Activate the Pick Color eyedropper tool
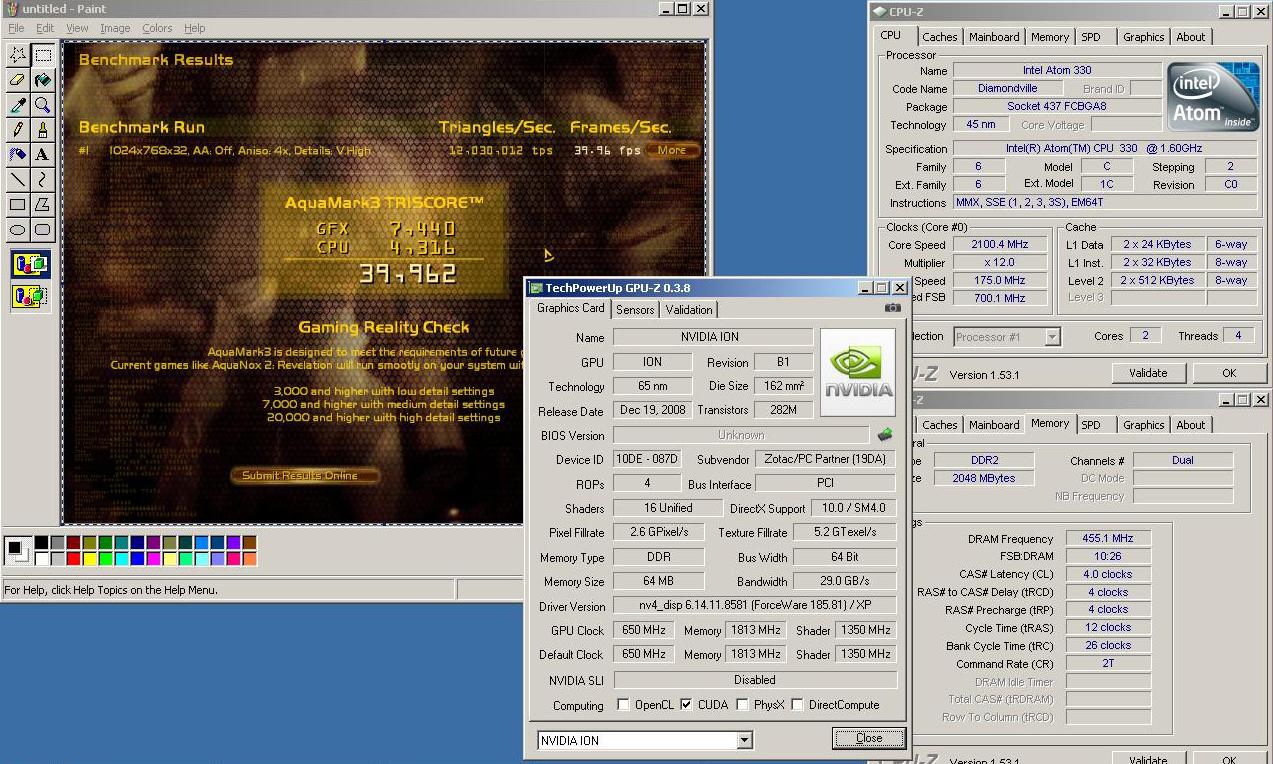Image resolution: width=1273 pixels, height=764 pixels. pyautogui.click(x=17, y=105)
